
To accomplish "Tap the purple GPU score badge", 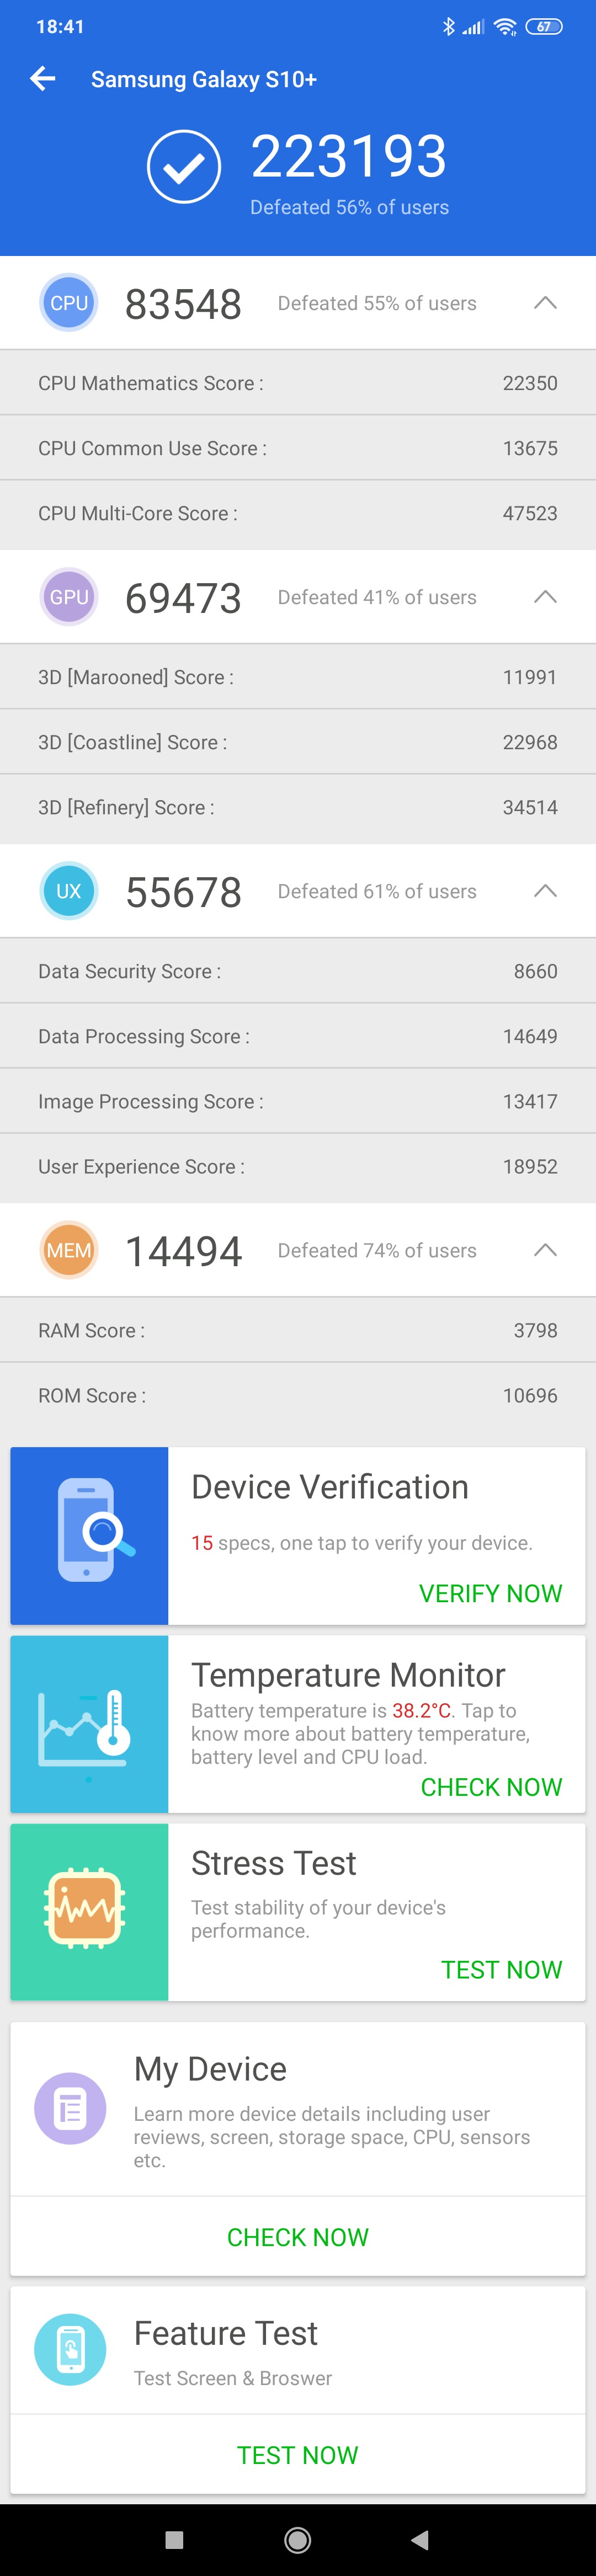I will (x=69, y=597).
